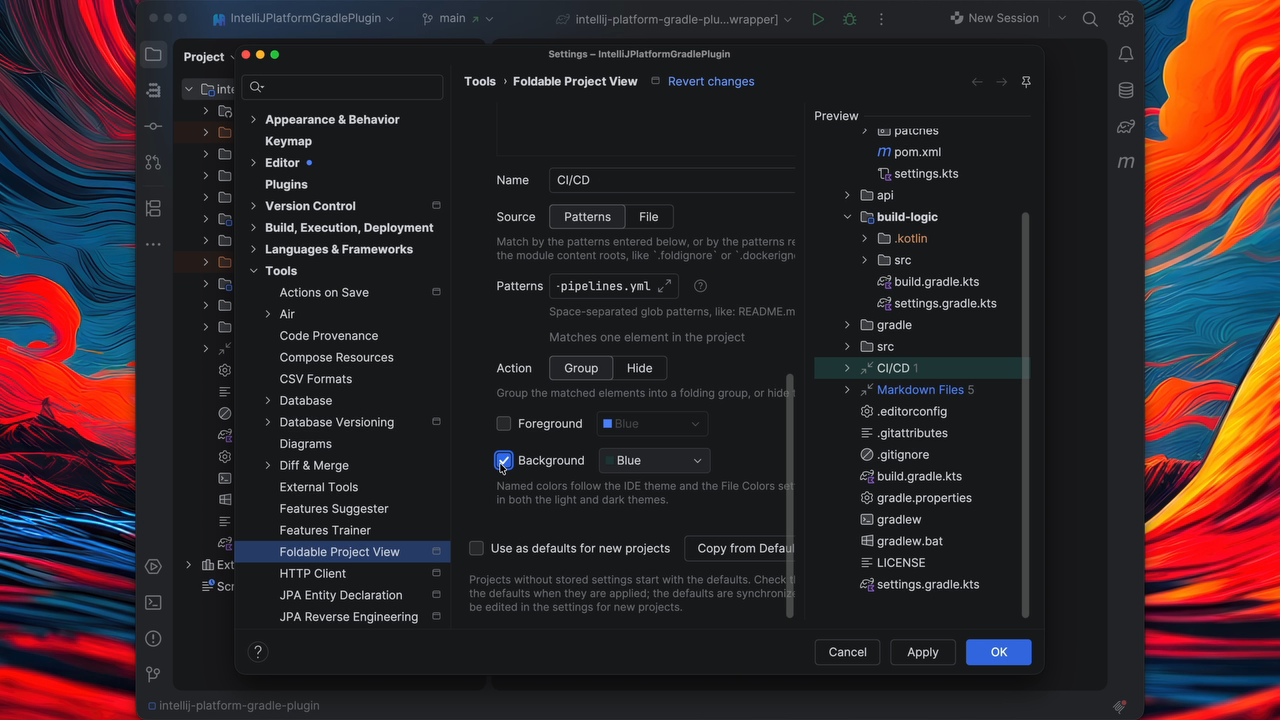Image resolution: width=1280 pixels, height=720 pixels.
Task: Click the Revert changes link
Action: click(711, 82)
